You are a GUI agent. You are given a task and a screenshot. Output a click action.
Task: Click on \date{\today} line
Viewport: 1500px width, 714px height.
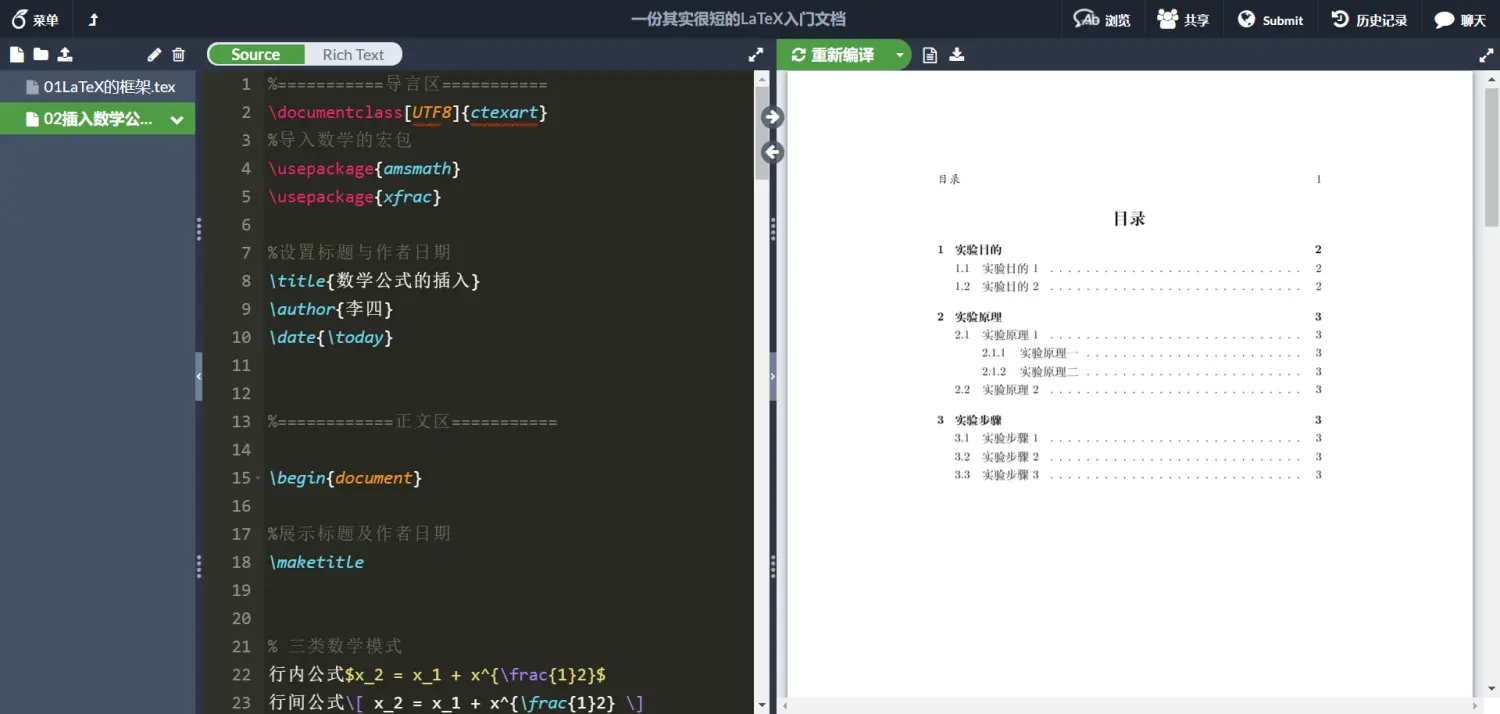pos(331,337)
